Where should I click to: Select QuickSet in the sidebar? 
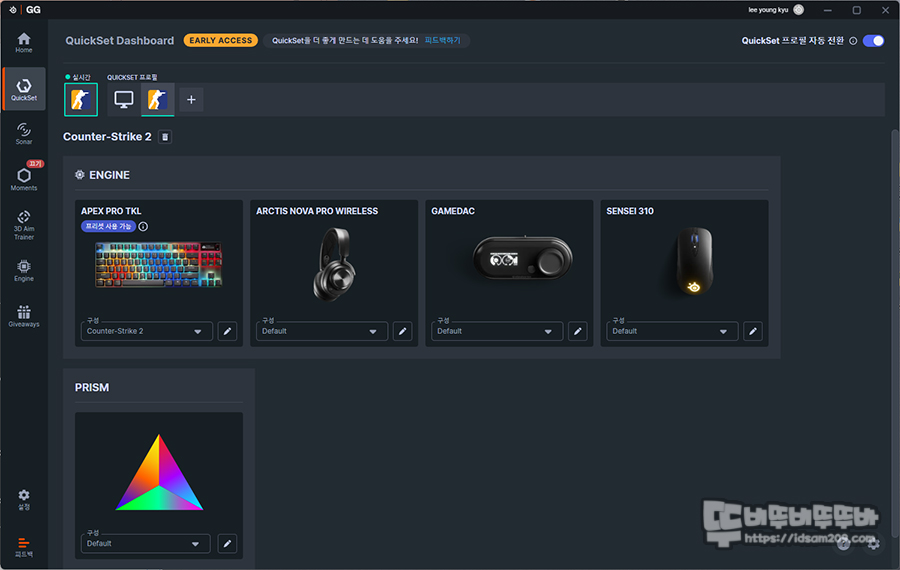pyautogui.click(x=24, y=89)
